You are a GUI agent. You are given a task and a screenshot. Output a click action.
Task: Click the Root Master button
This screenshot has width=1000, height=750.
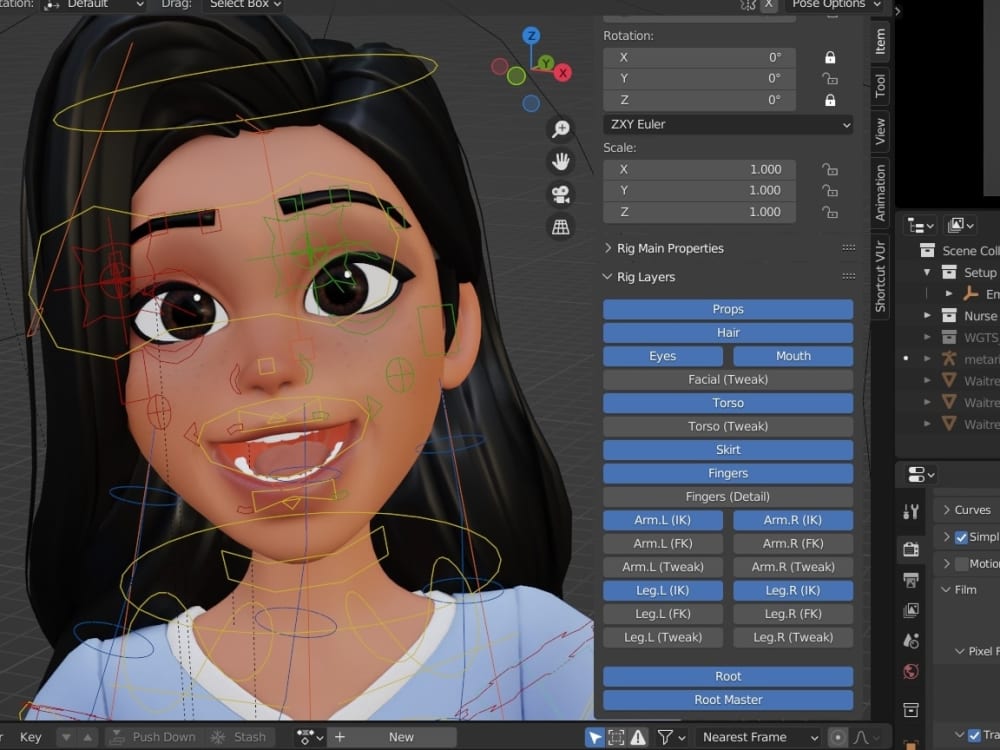pyautogui.click(x=727, y=699)
